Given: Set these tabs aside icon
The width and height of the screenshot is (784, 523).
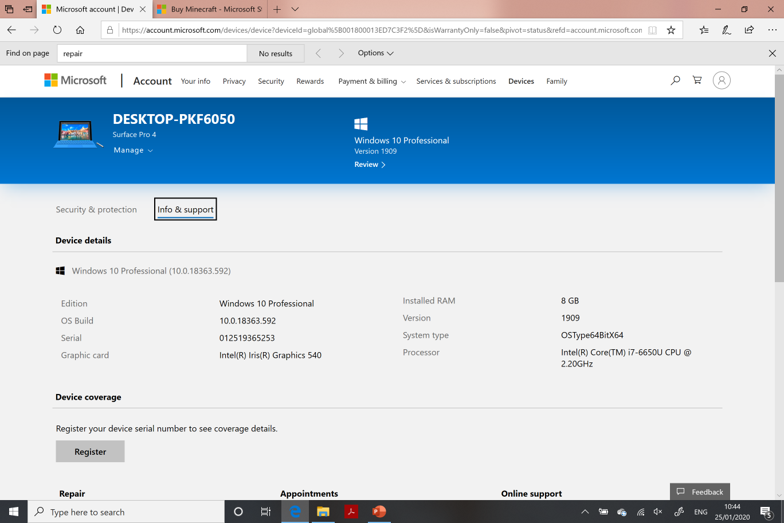Looking at the screenshot, I should tap(28, 9).
